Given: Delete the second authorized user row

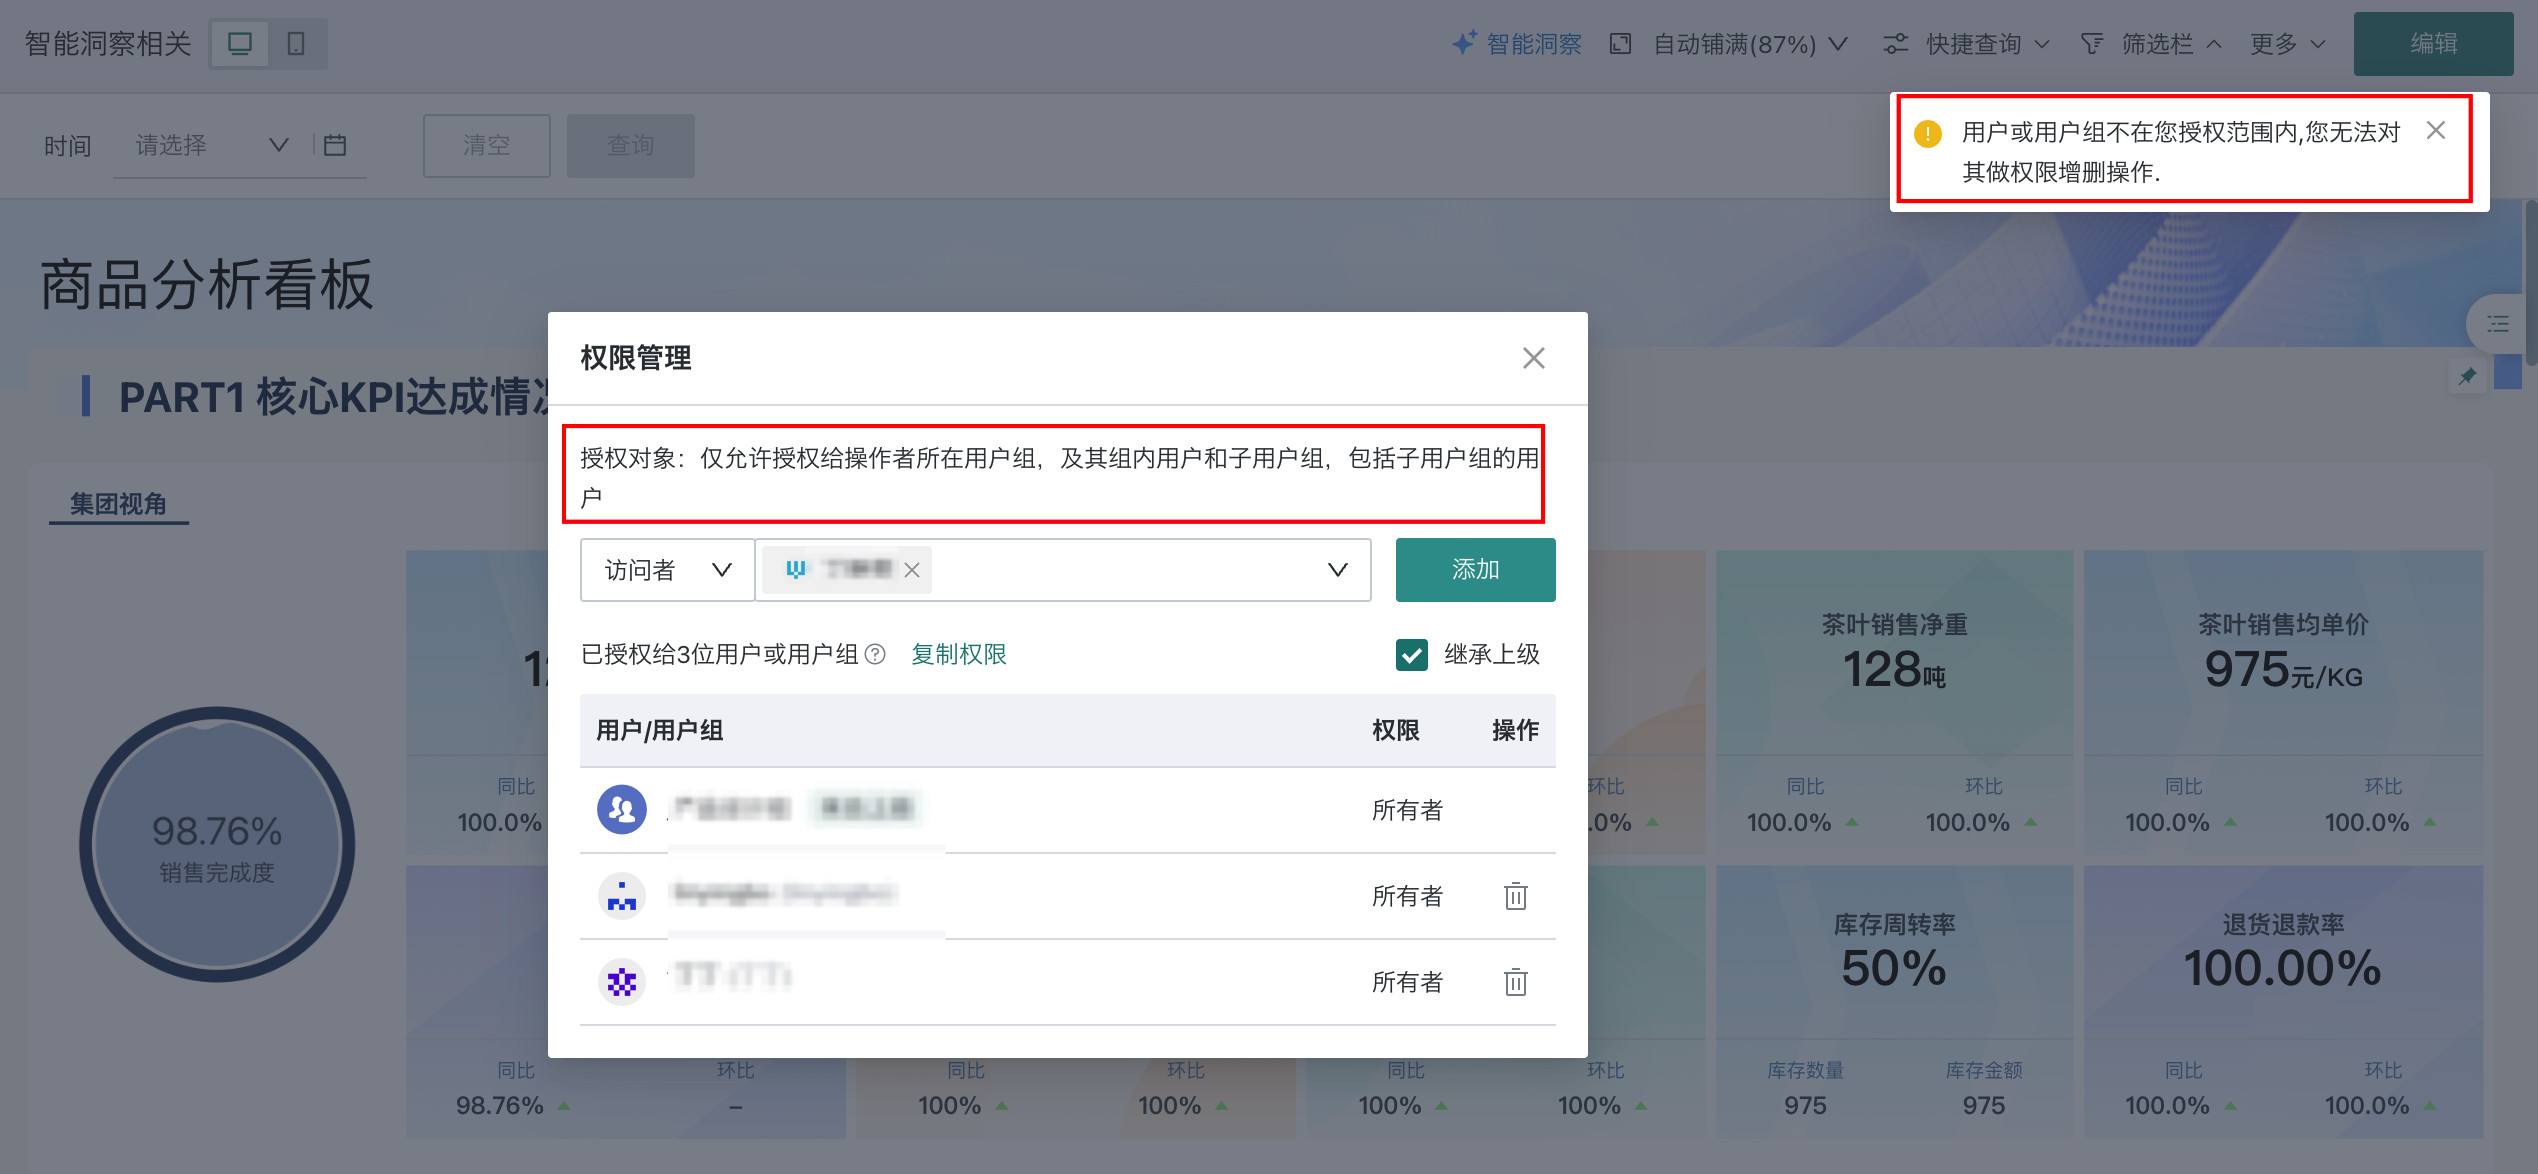Looking at the screenshot, I should (x=1515, y=896).
